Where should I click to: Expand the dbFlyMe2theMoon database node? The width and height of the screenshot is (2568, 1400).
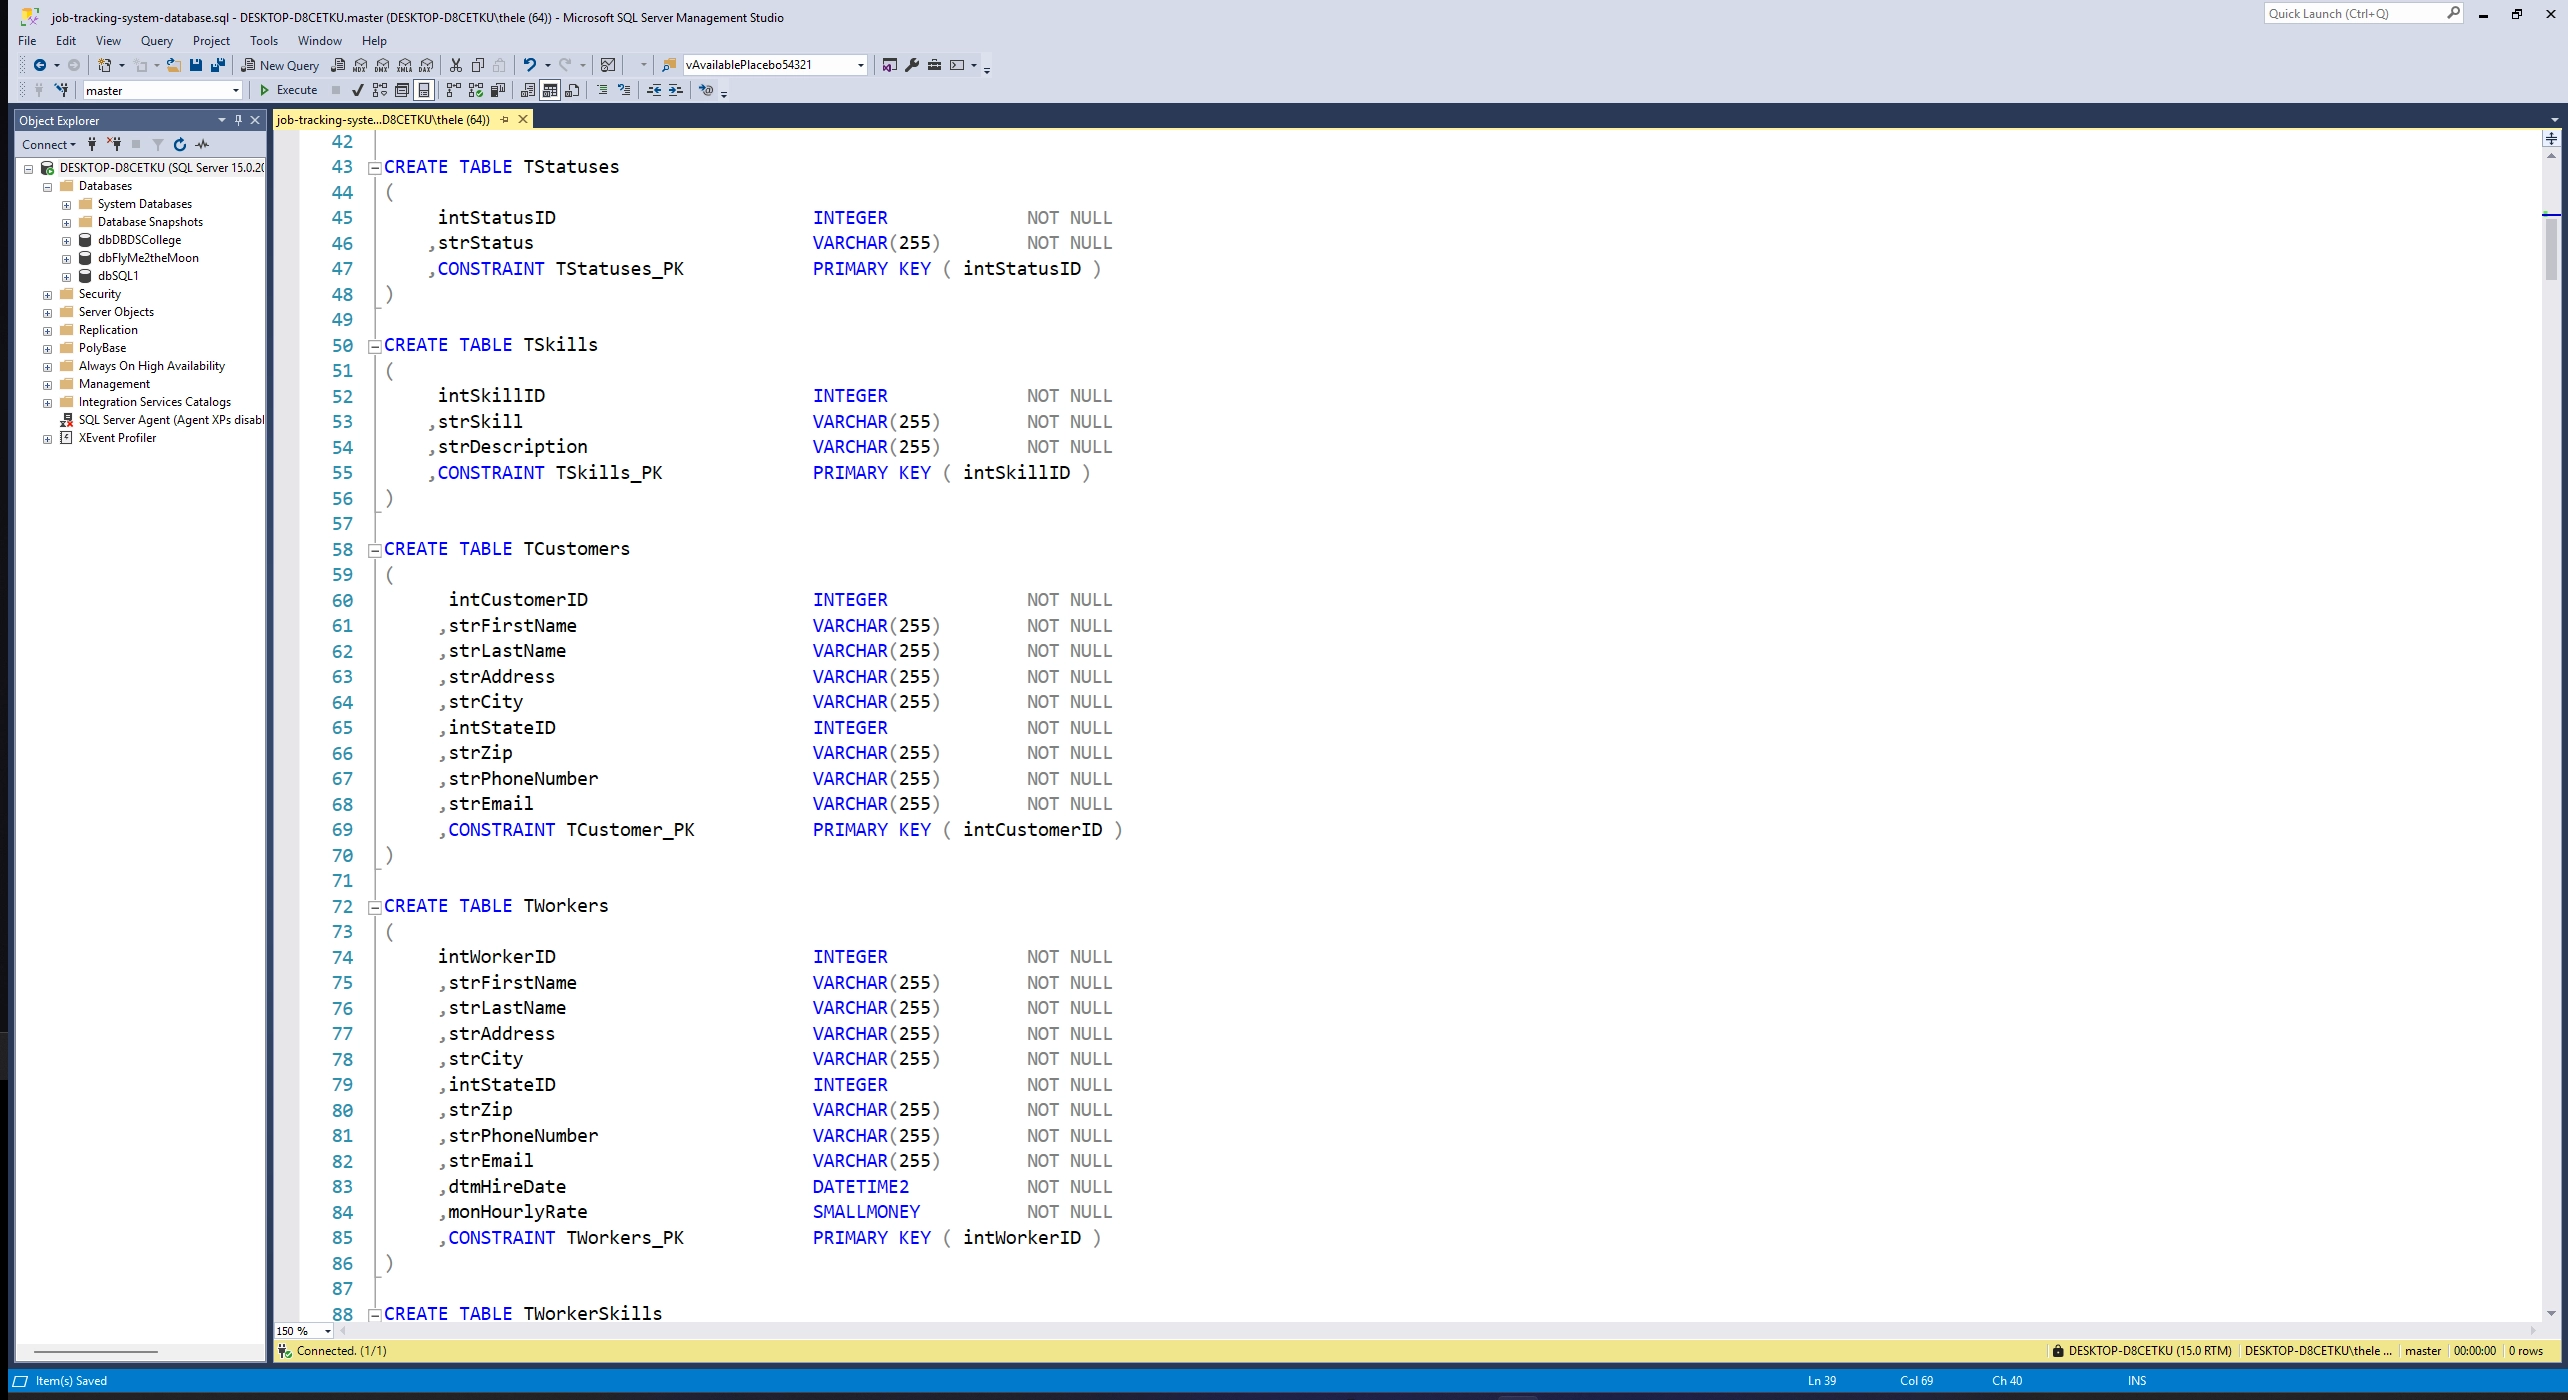[x=67, y=259]
